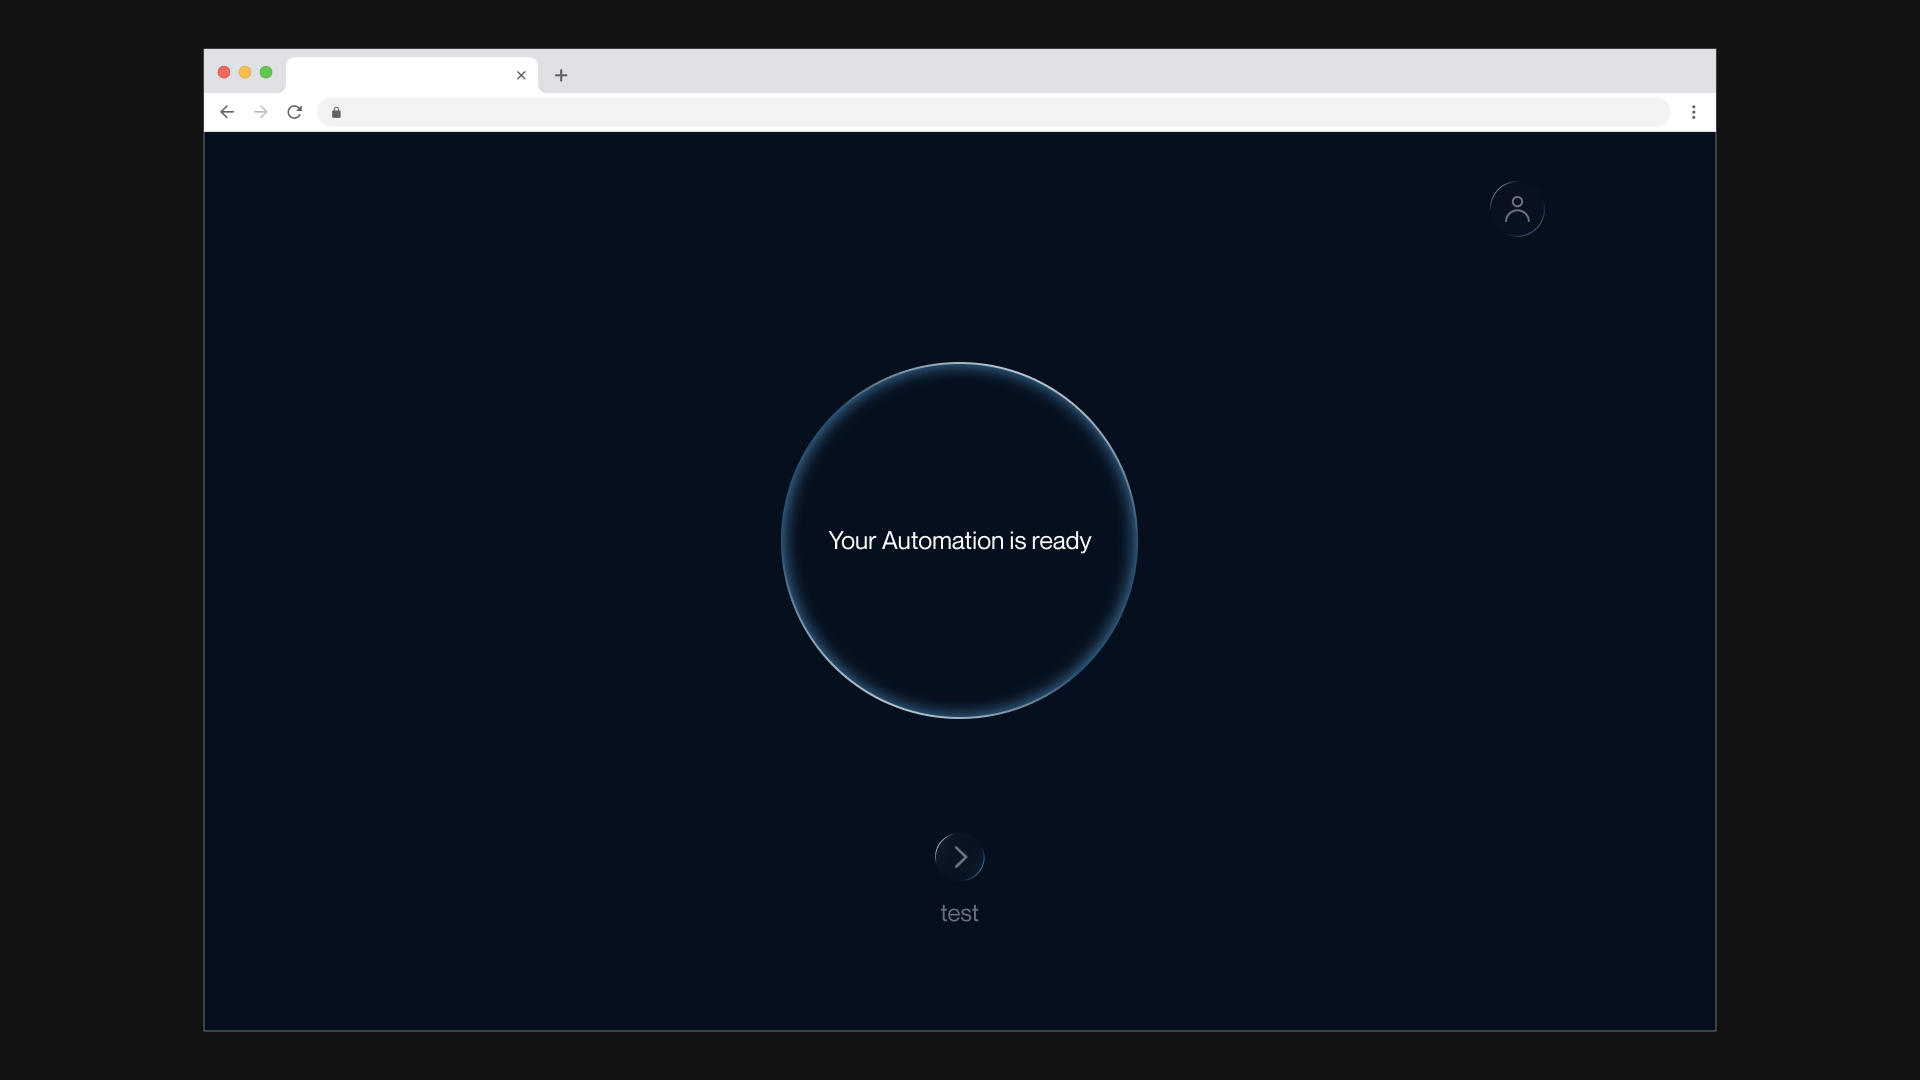Go back with browser back arrow

[227, 112]
